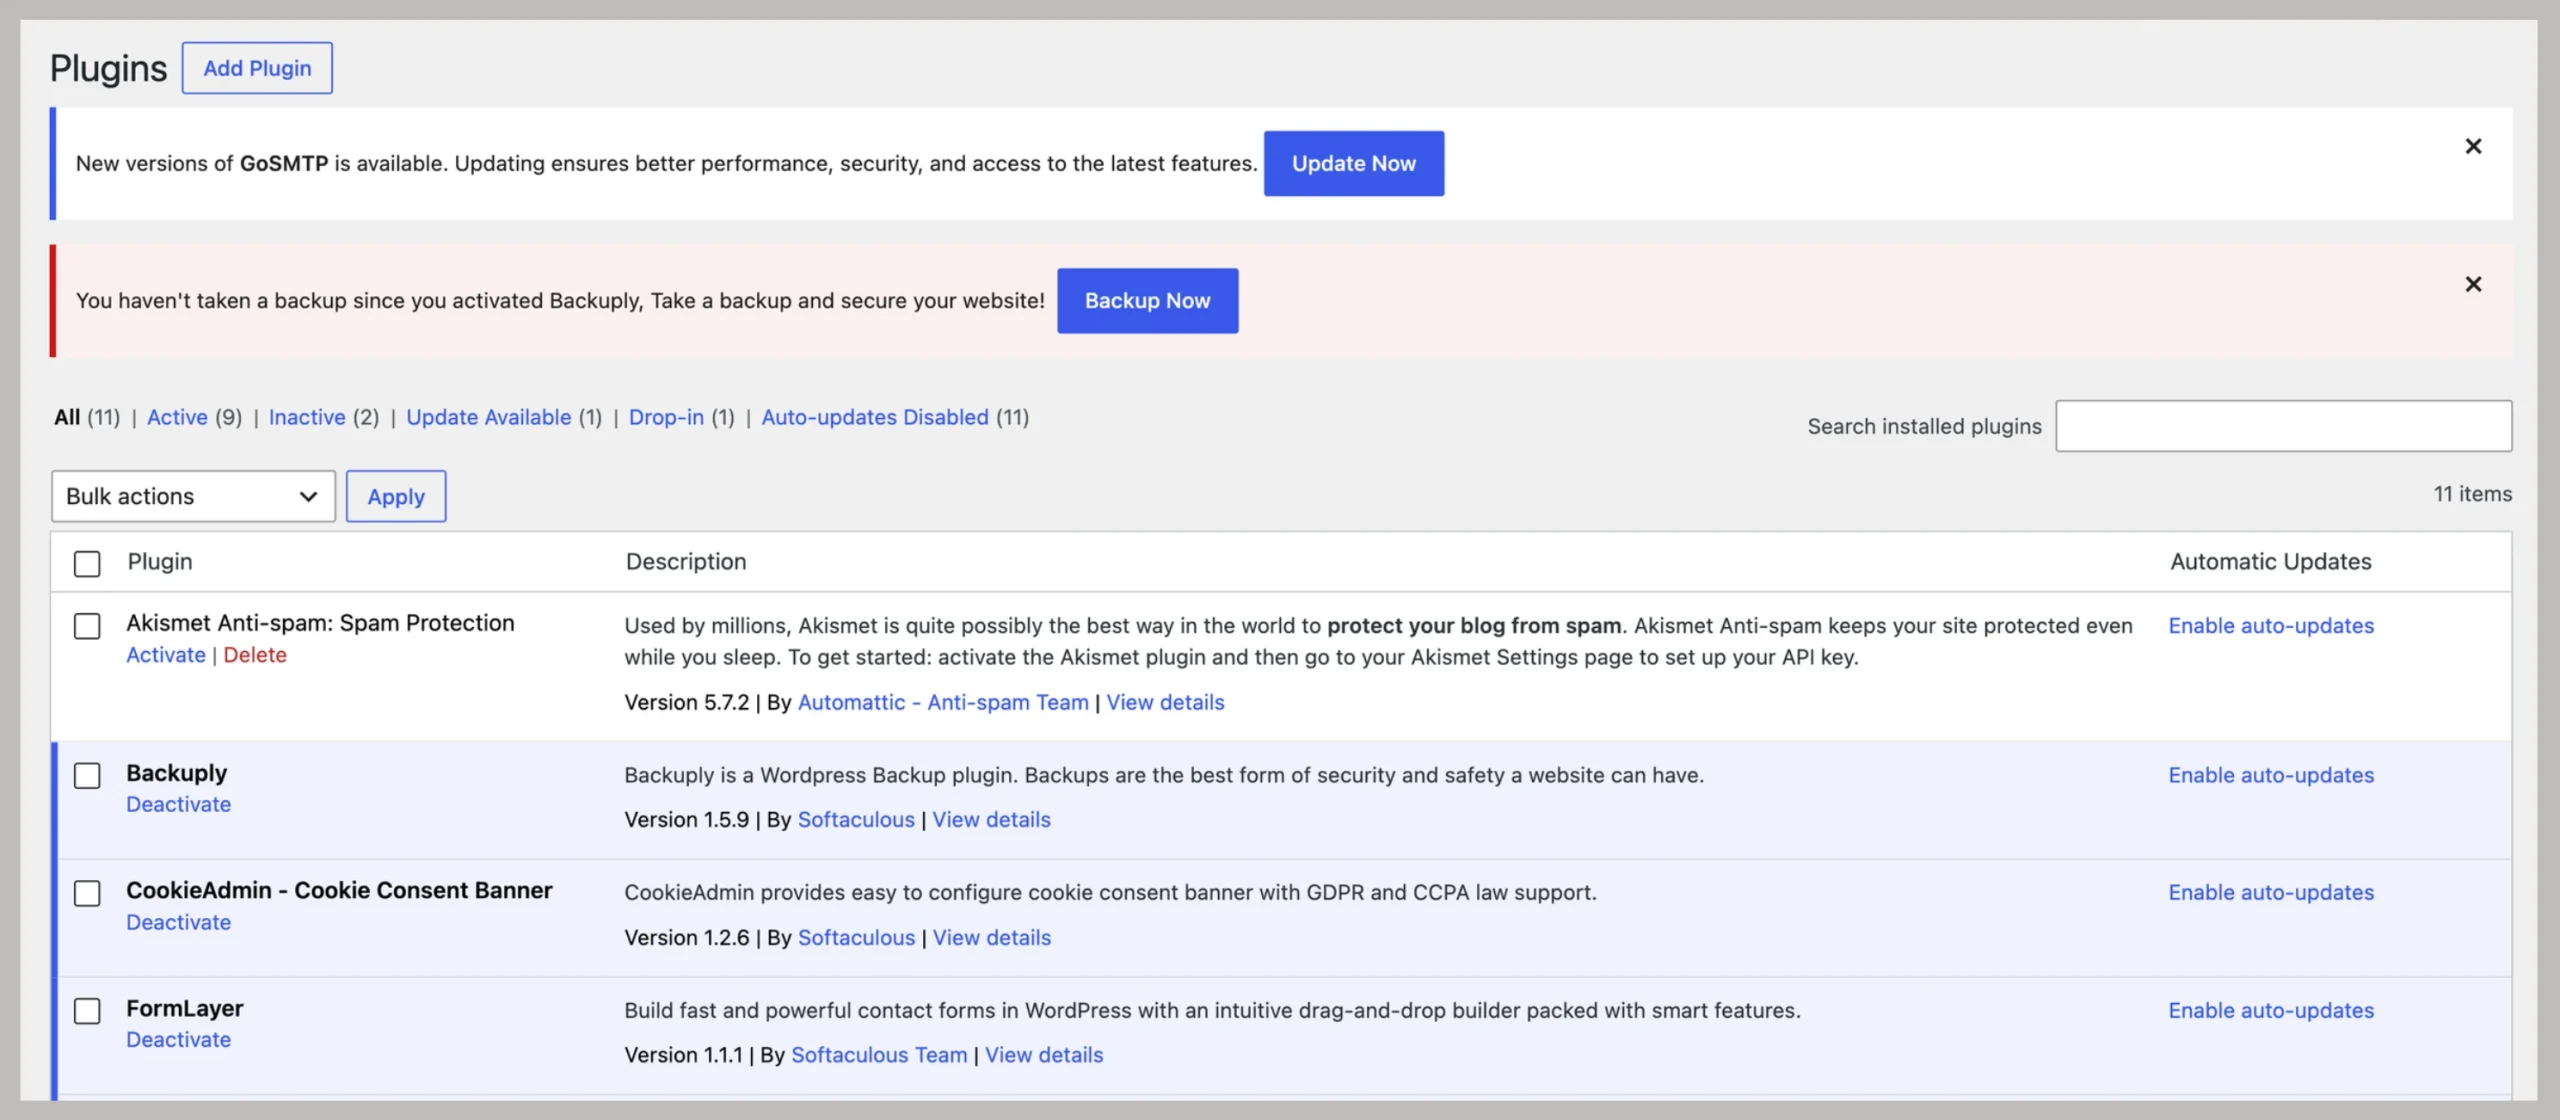
Task: Deactivate the FormLayer plugin
Action: [x=178, y=1039]
